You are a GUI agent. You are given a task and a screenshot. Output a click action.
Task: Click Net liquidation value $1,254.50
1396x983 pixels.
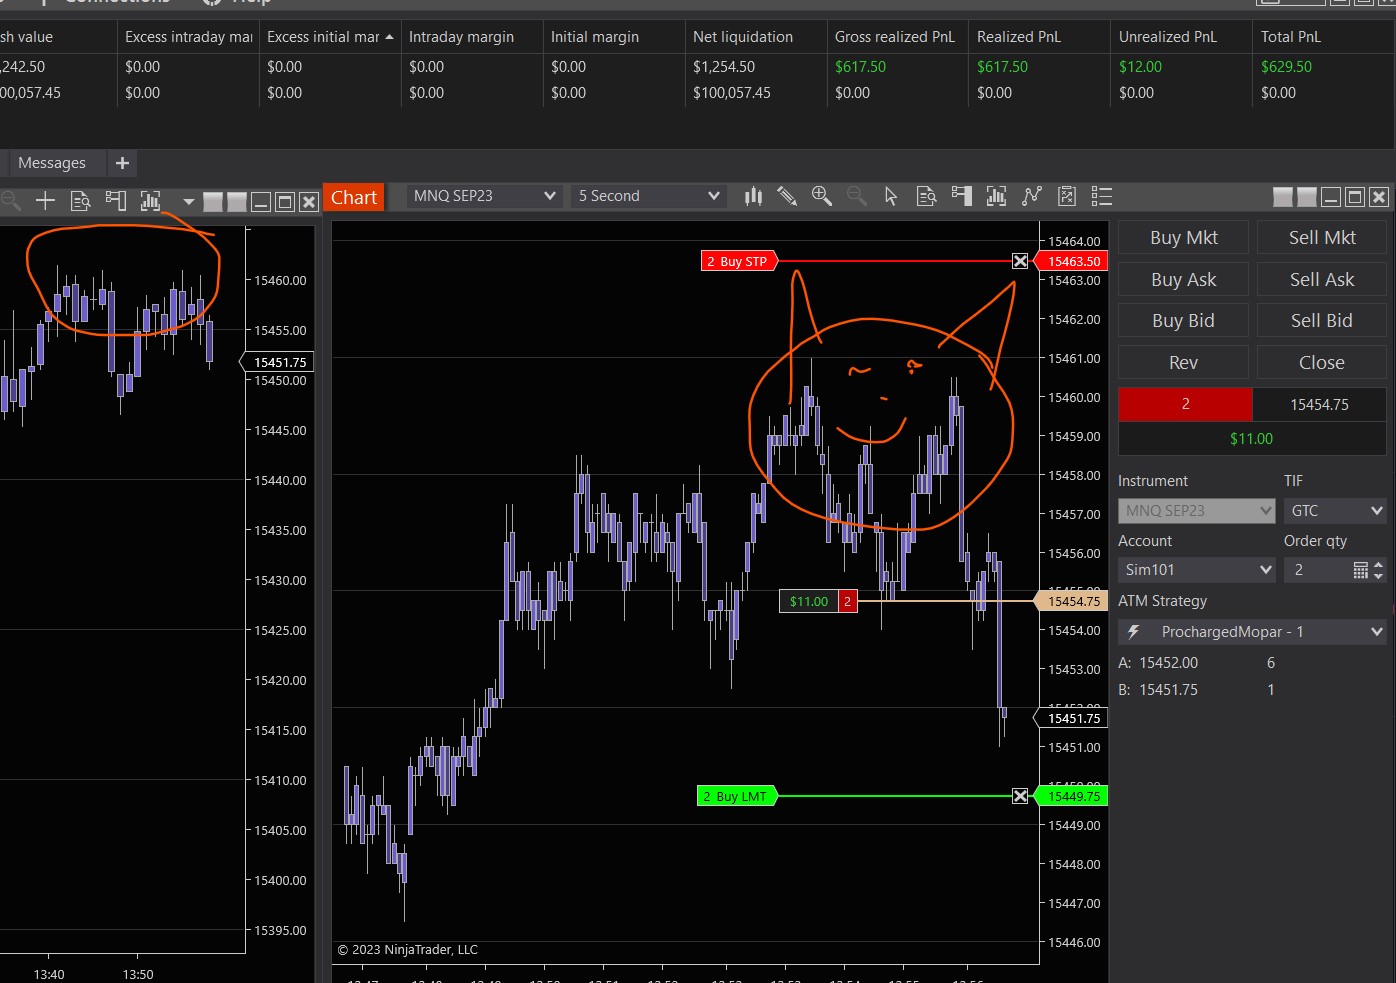pyautogui.click(x=724, y=67)
